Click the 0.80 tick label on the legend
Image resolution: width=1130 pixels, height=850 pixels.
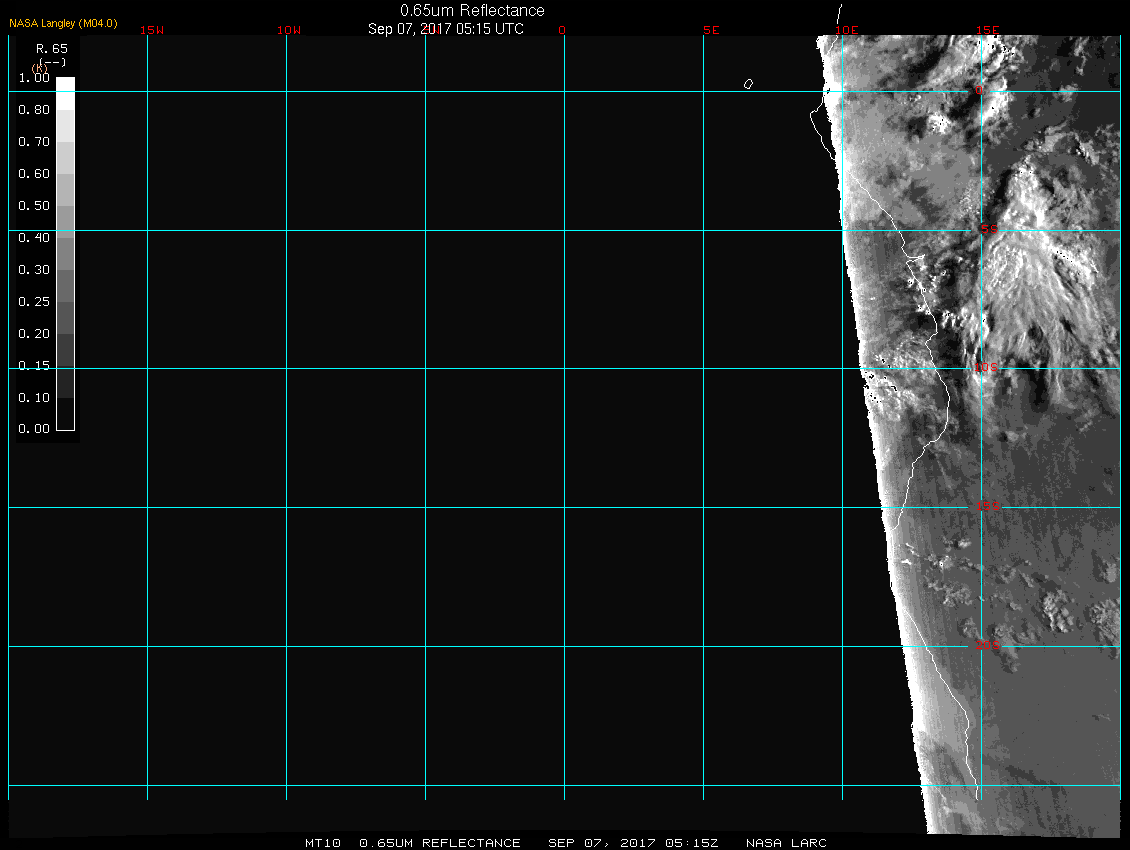[x=34, y=110]
